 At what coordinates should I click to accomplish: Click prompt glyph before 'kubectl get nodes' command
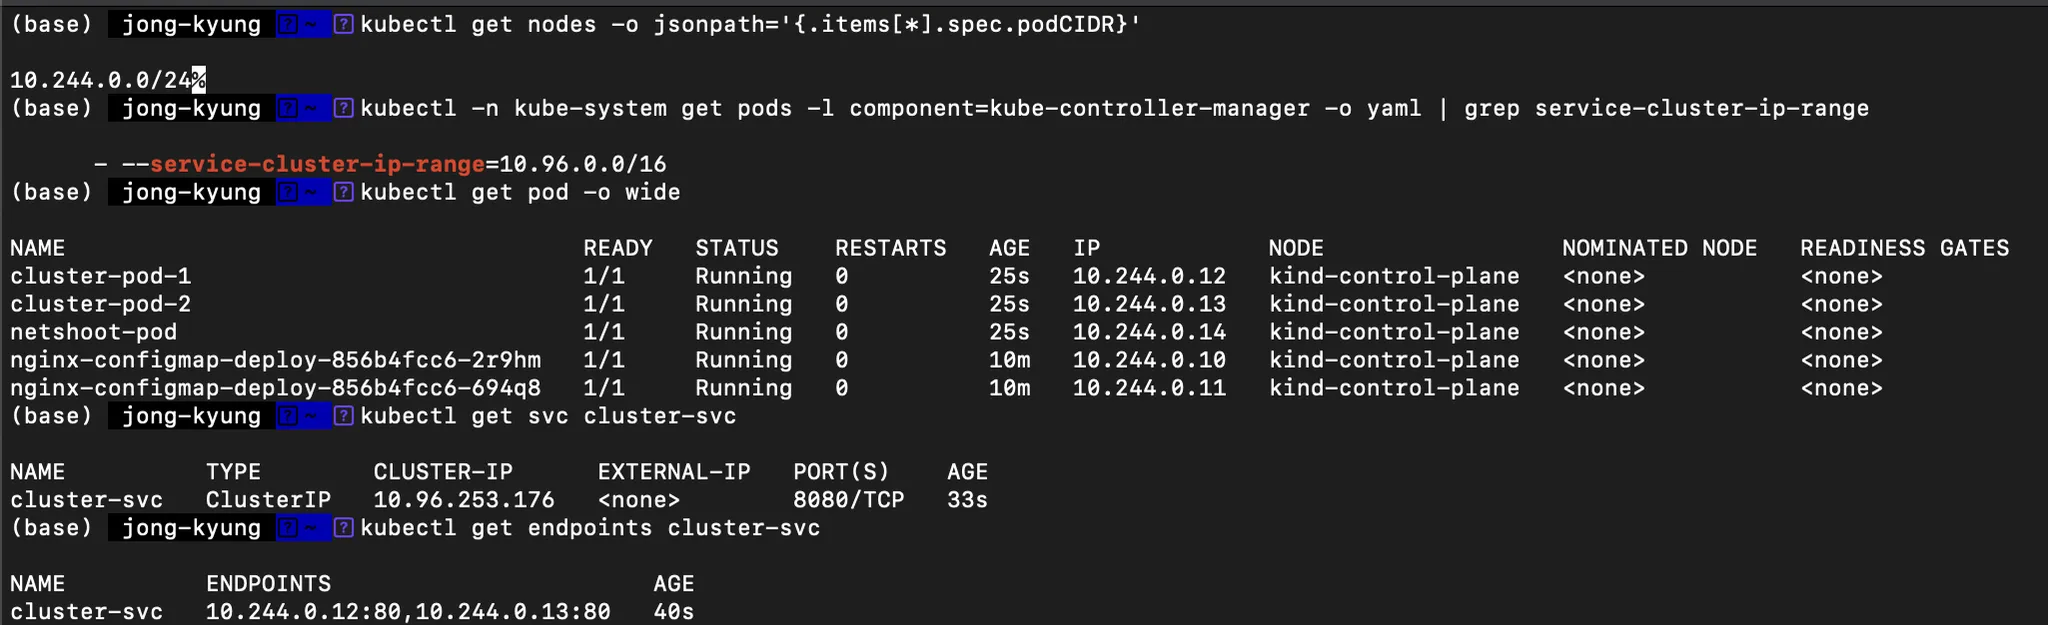343,24
